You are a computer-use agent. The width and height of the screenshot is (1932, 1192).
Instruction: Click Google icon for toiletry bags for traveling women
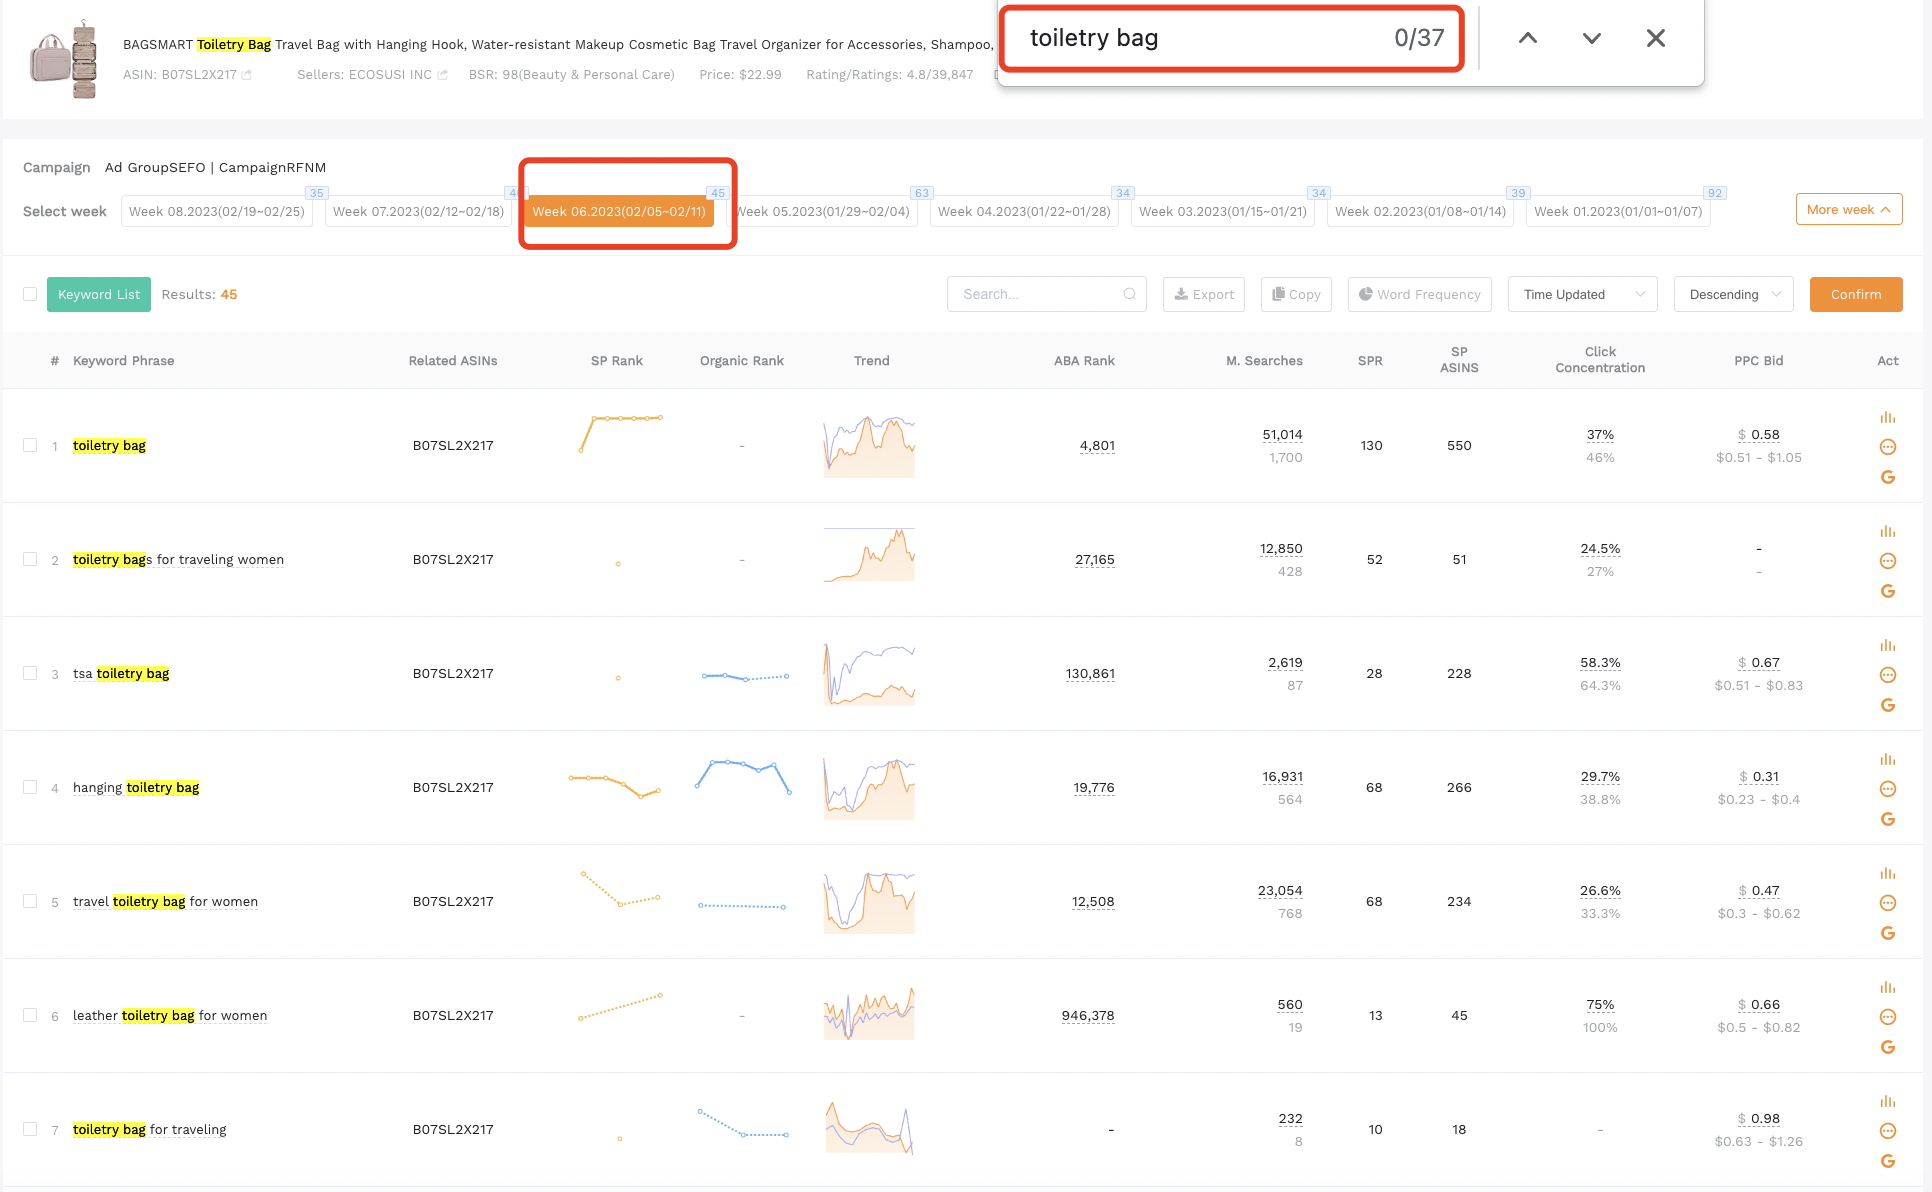pyautogui.click(x=1888, y=591)
